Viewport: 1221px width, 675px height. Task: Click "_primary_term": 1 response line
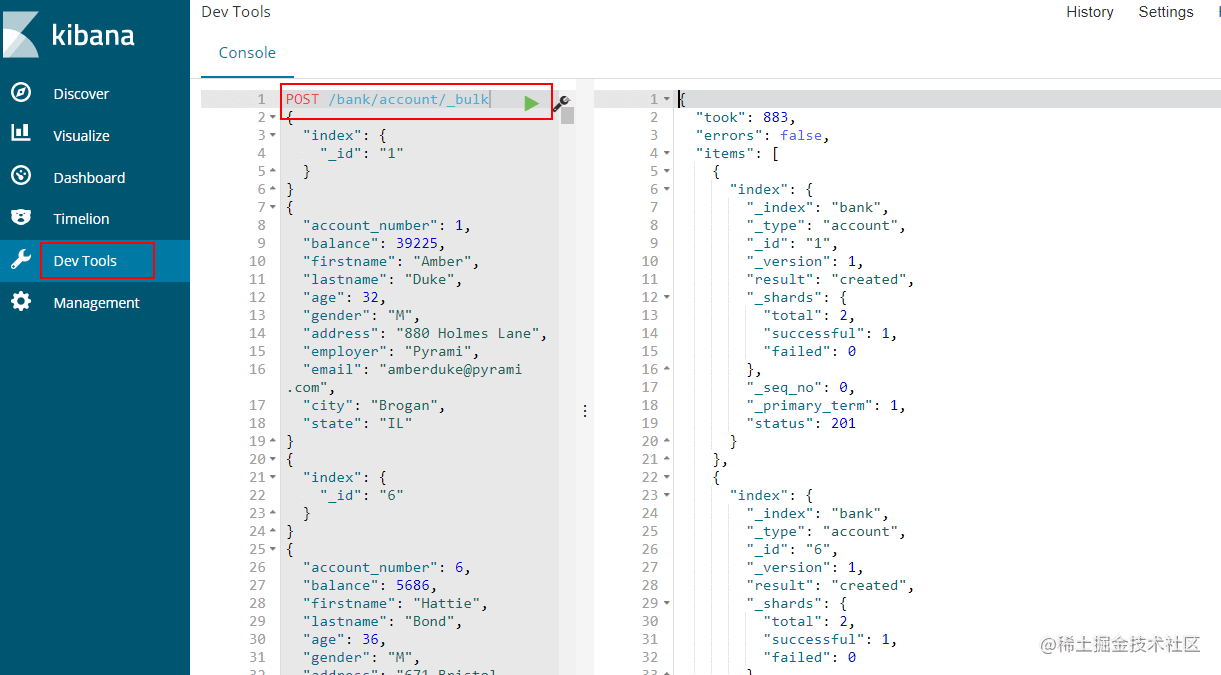(x=826, y=405)
